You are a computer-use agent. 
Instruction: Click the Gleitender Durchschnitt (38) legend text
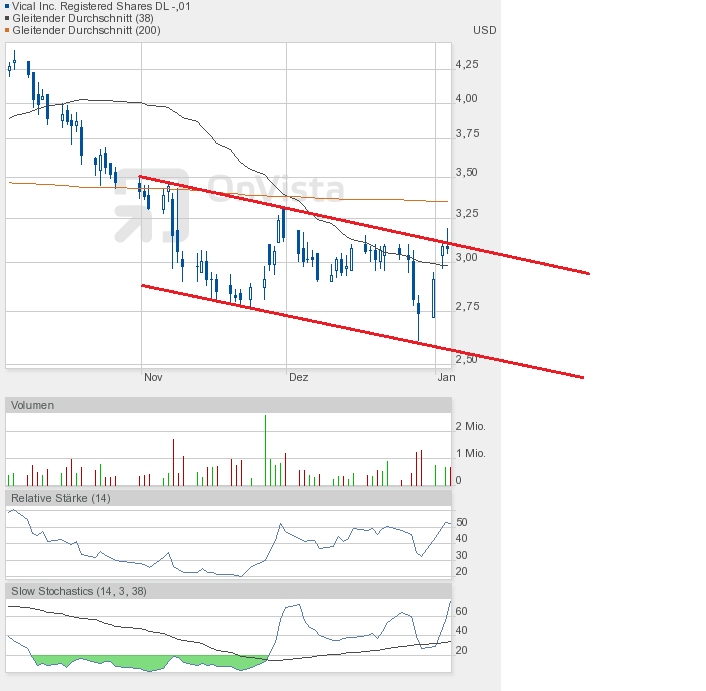[83, 18]
